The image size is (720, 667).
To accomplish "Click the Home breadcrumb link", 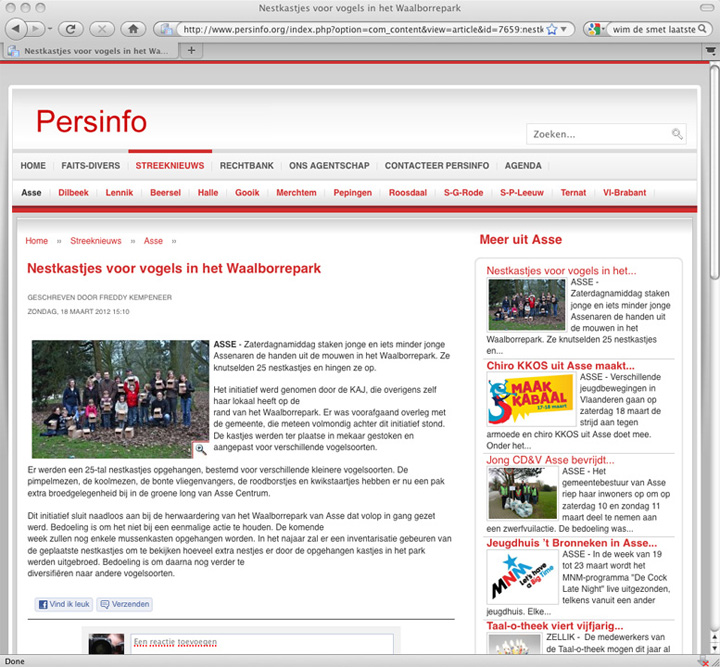I will [37, 241].
